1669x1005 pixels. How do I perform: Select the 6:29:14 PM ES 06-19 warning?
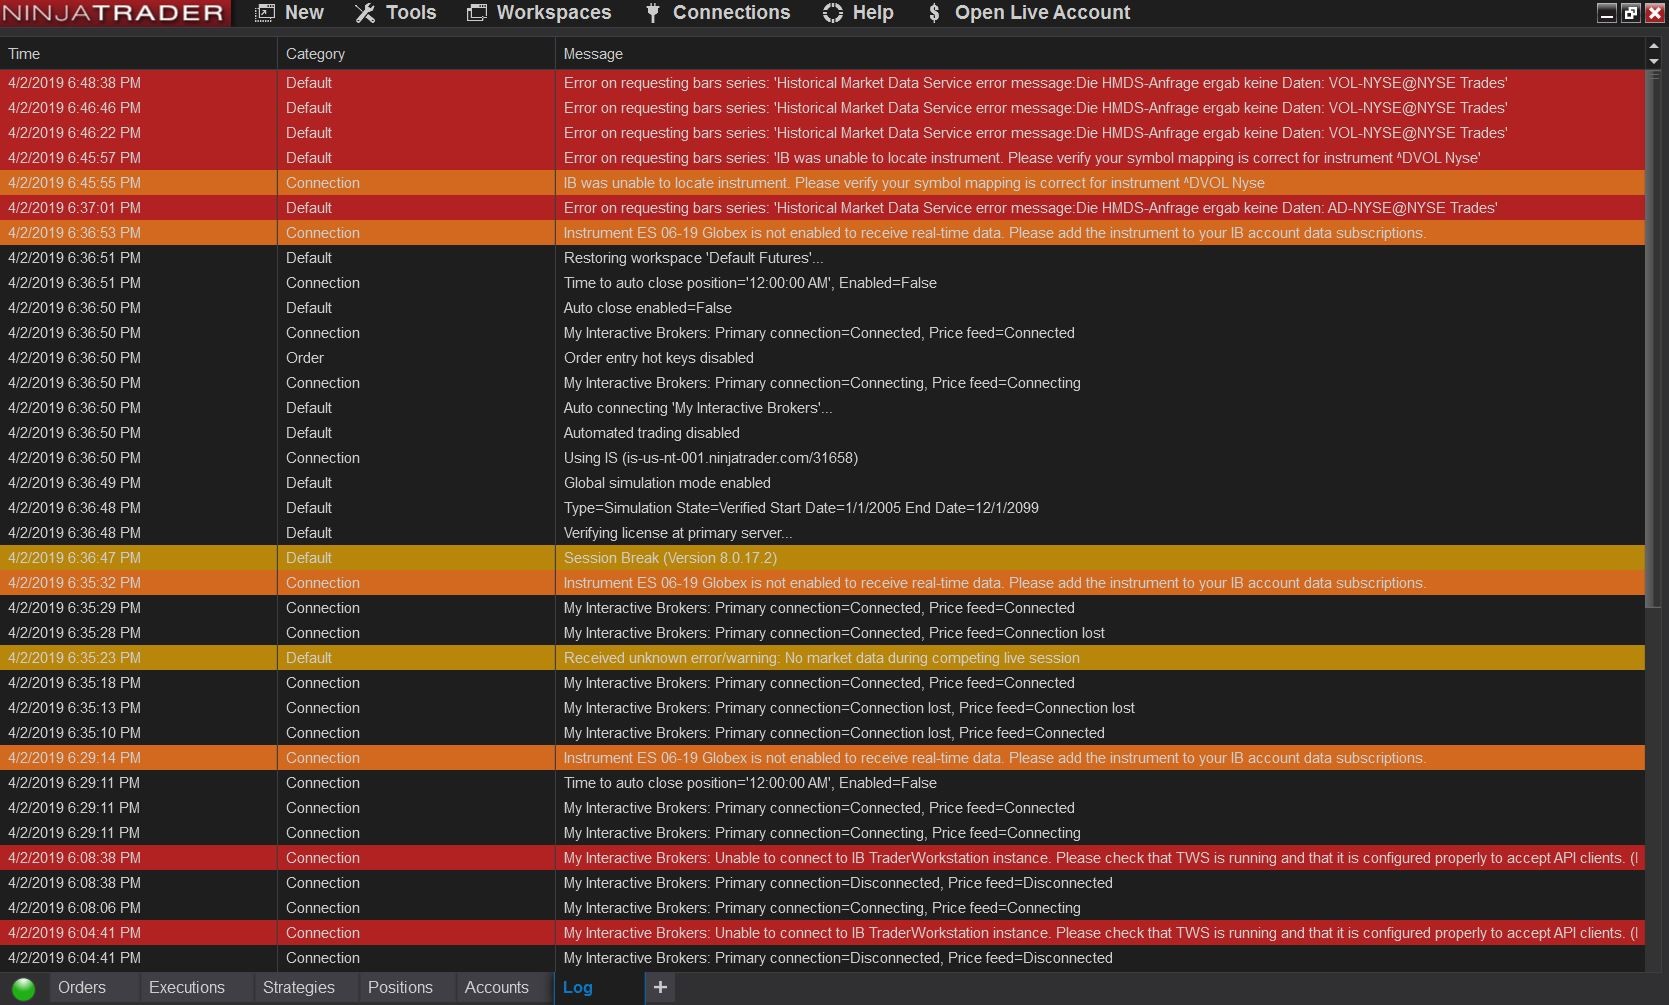click(822, 758)
